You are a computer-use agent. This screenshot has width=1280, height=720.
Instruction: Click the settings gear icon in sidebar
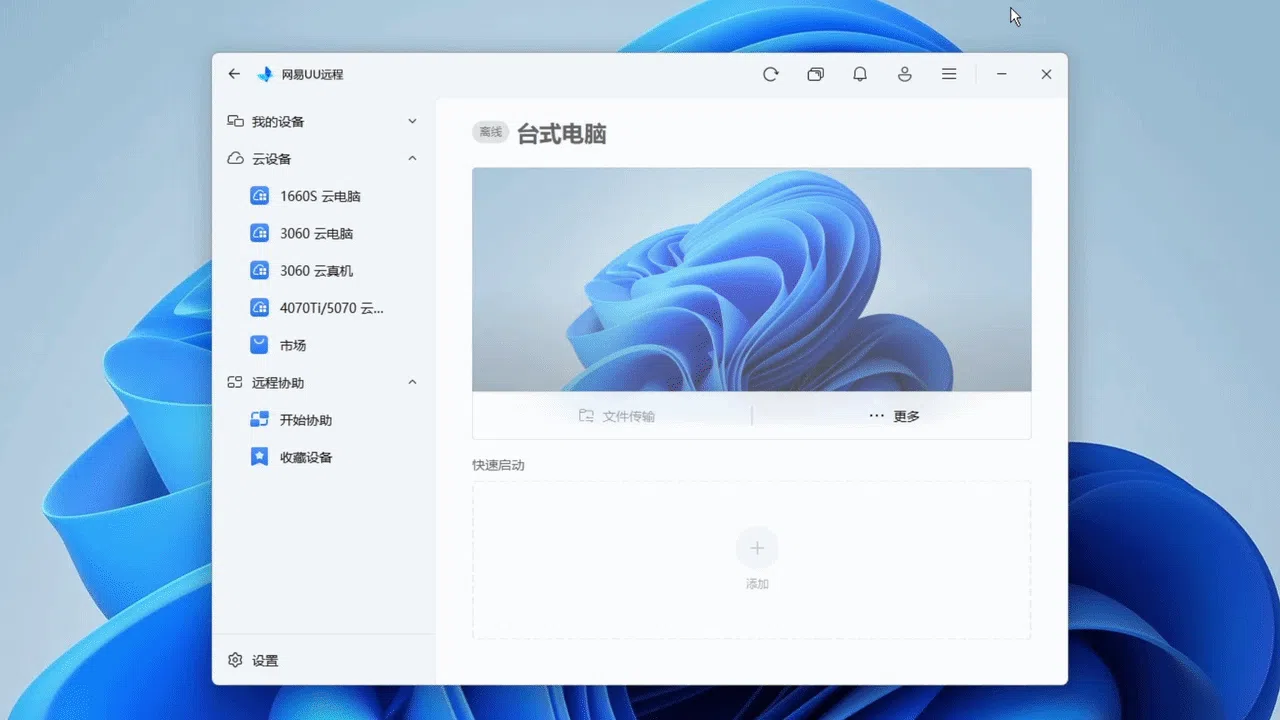tap(236, 660)
